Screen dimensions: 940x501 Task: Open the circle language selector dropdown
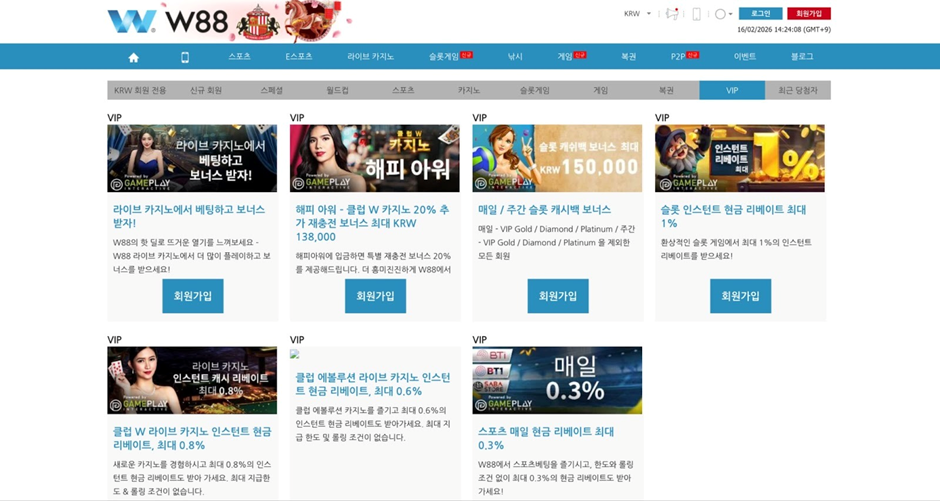(x=723, y=14)
